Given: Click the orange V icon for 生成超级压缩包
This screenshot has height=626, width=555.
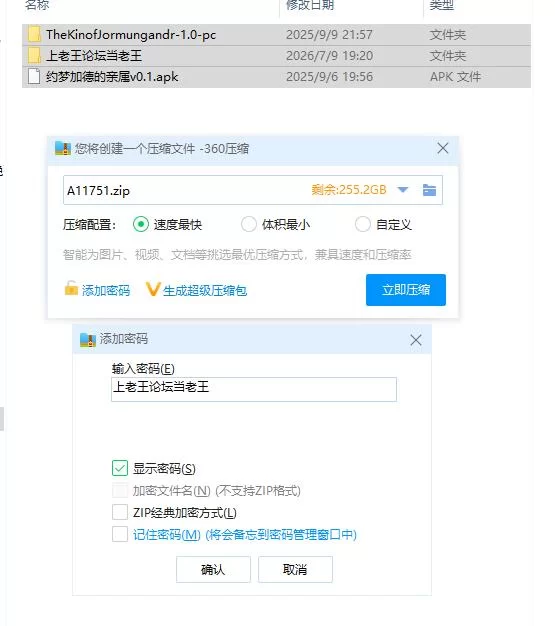Looking at the screenshot, I should (x=153, y=289).
